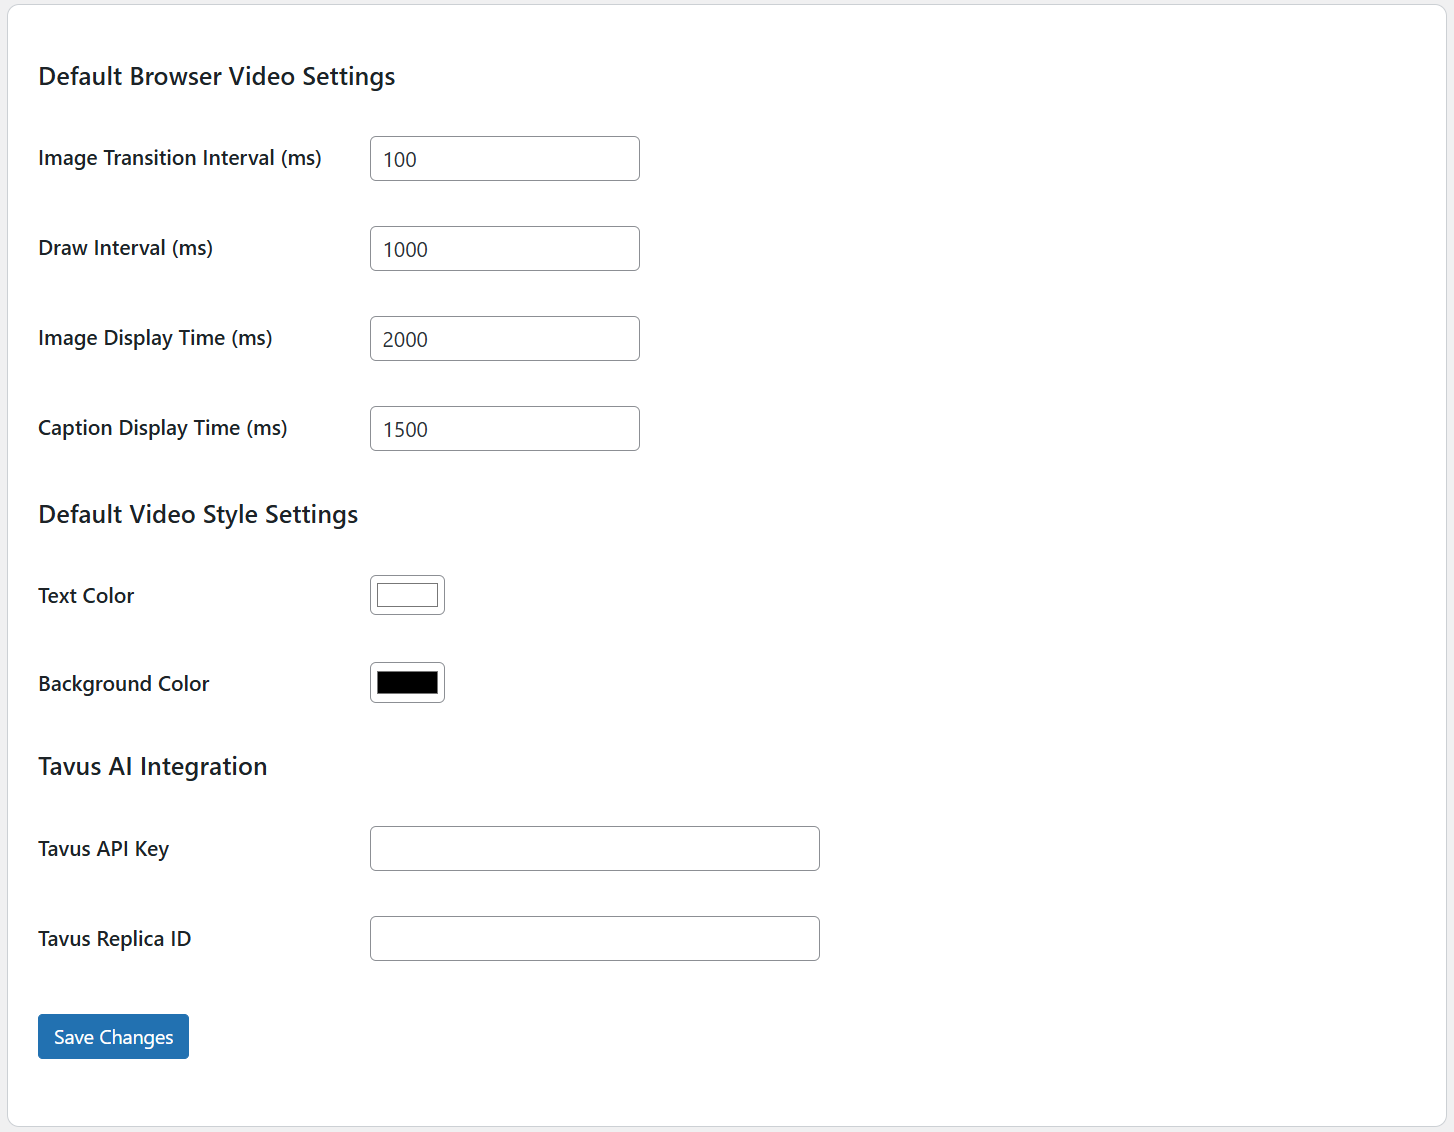Image resolution: width=1454 pixels, height=1132 pixels.
Task: Select the Draw Interval text box
Action: (504, 248)
